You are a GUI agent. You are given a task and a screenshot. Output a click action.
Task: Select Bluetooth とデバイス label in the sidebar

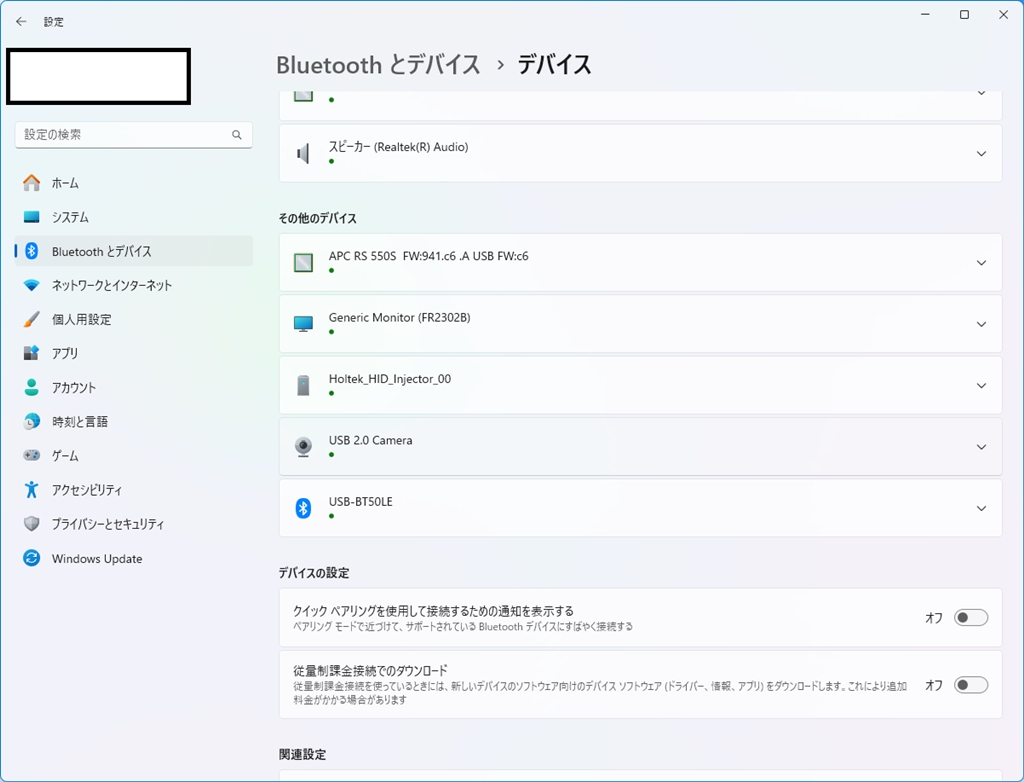(102, 252)
